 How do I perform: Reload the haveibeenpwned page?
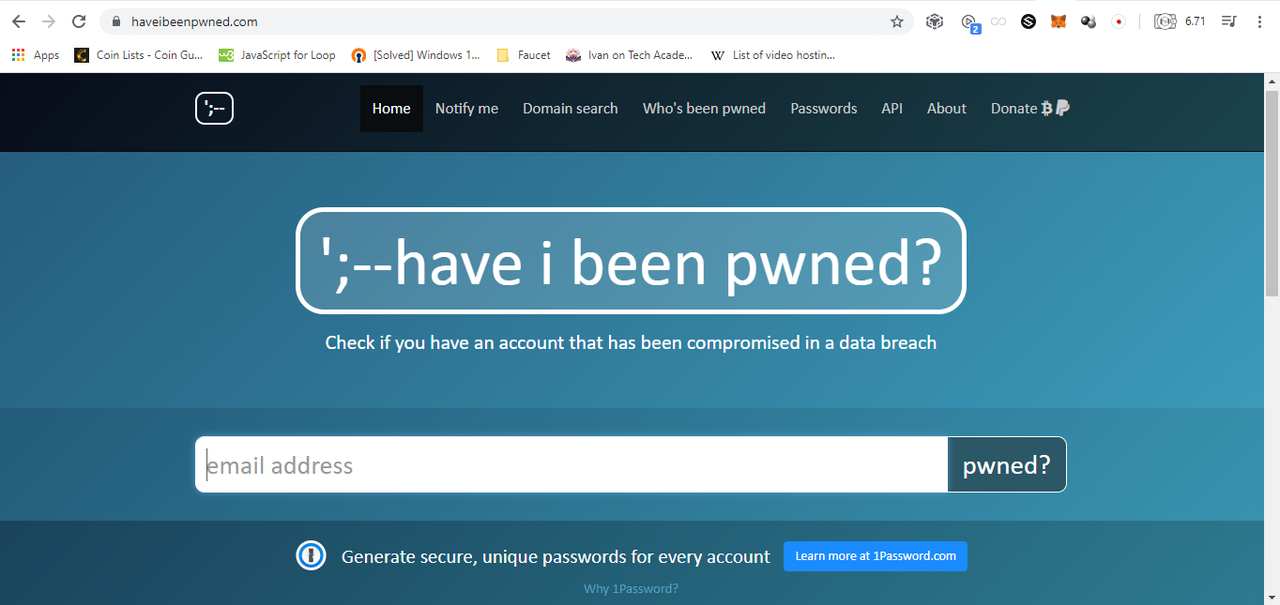pos(79,21)
